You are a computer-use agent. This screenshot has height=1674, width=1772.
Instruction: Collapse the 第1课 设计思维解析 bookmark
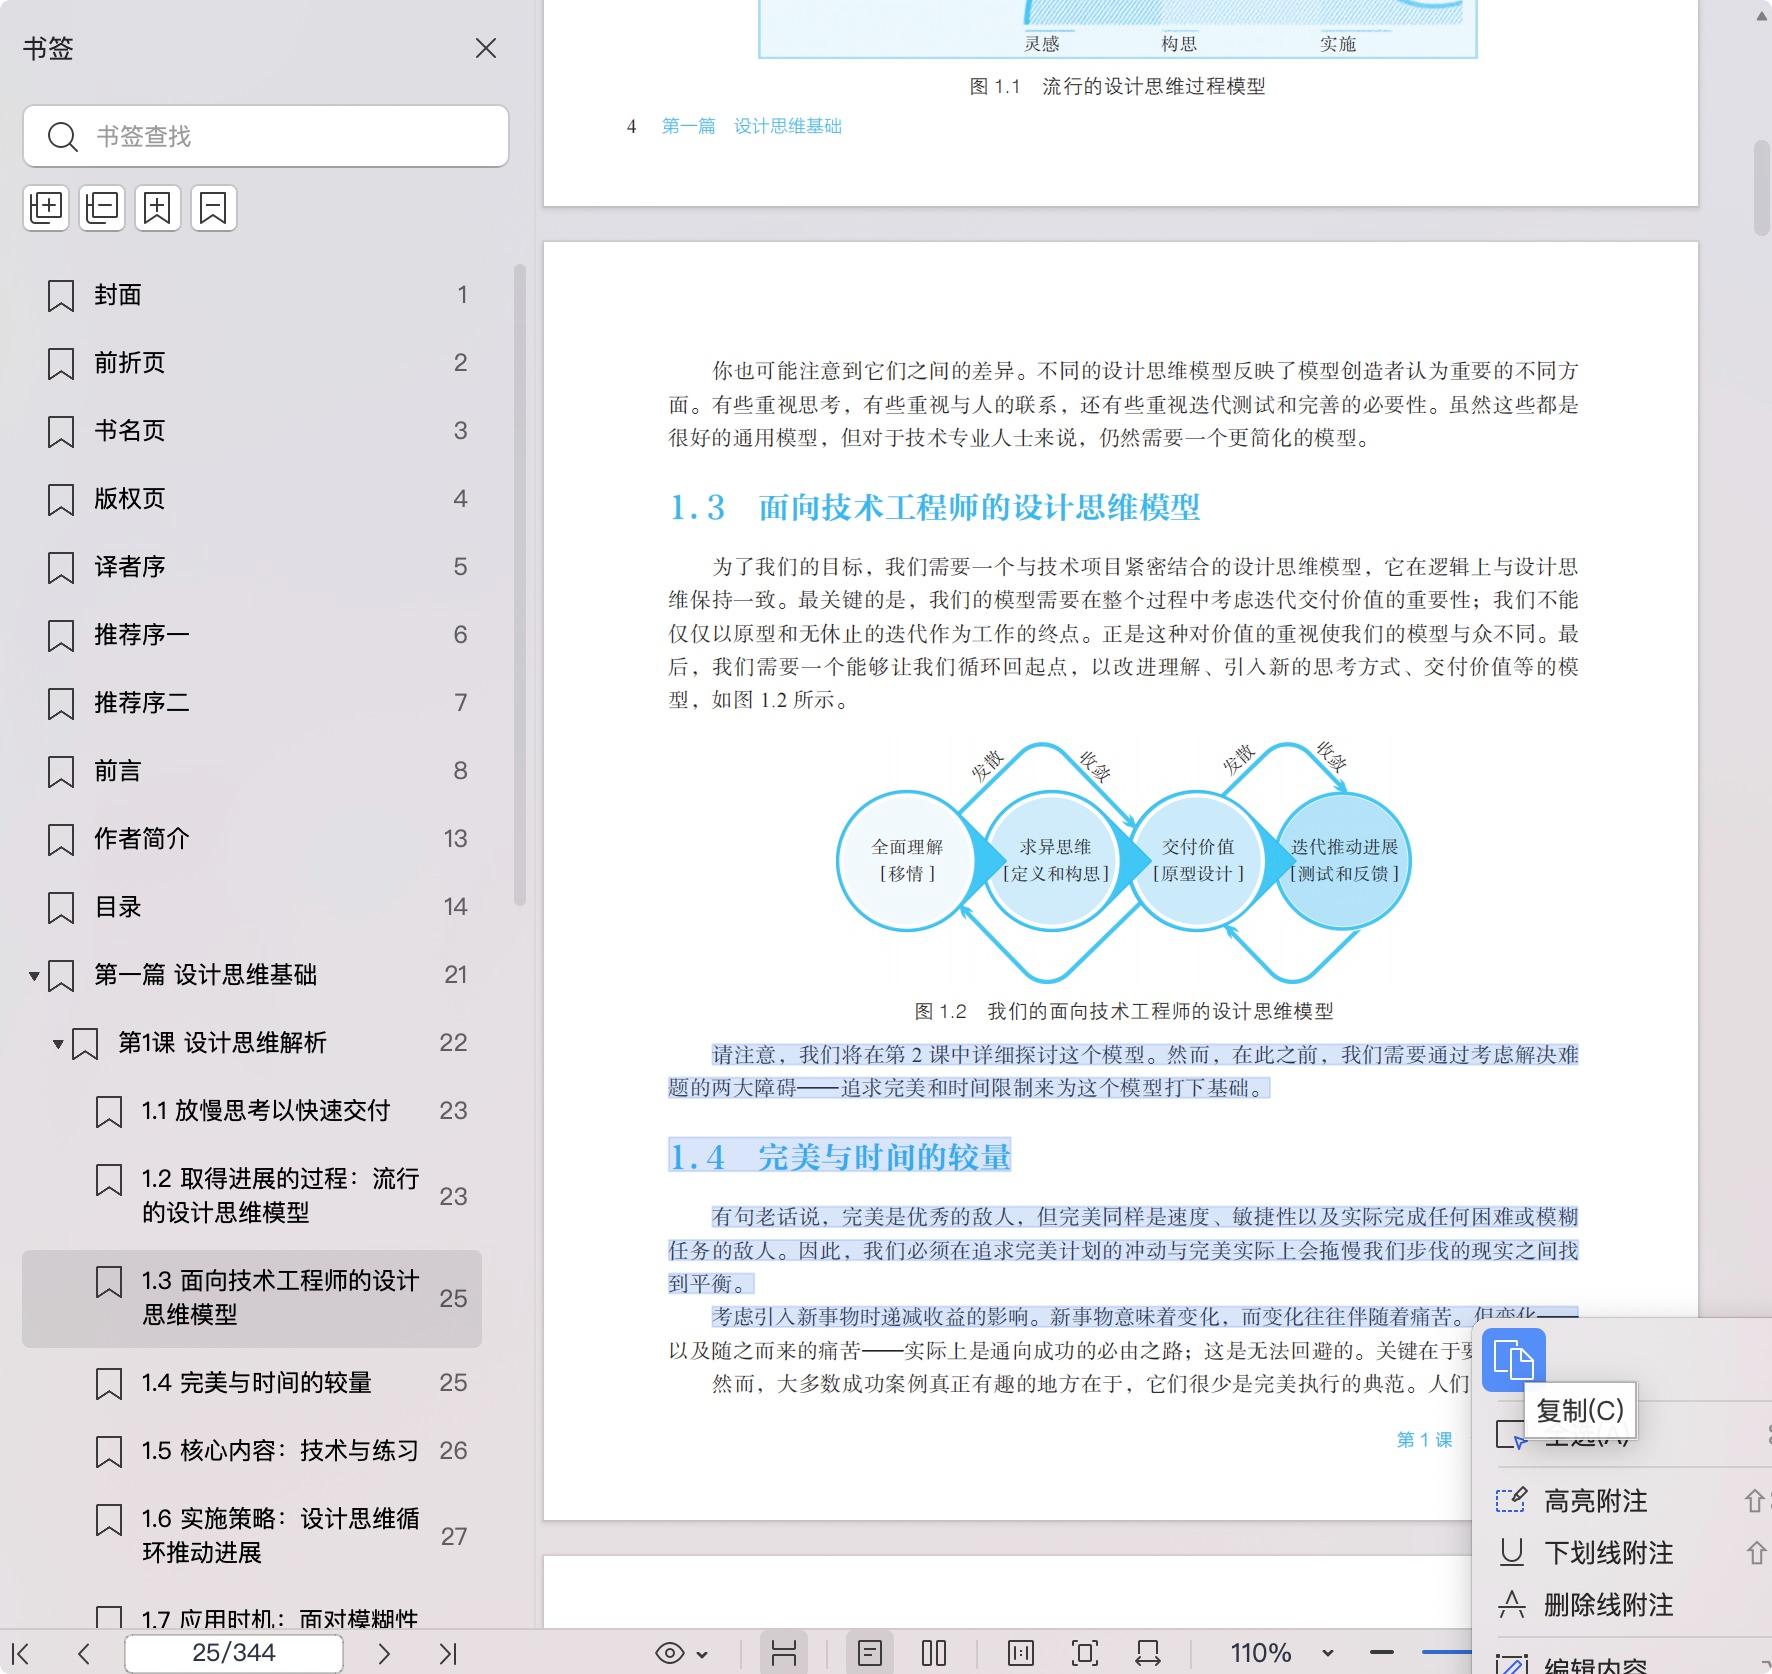[58, 1043]
